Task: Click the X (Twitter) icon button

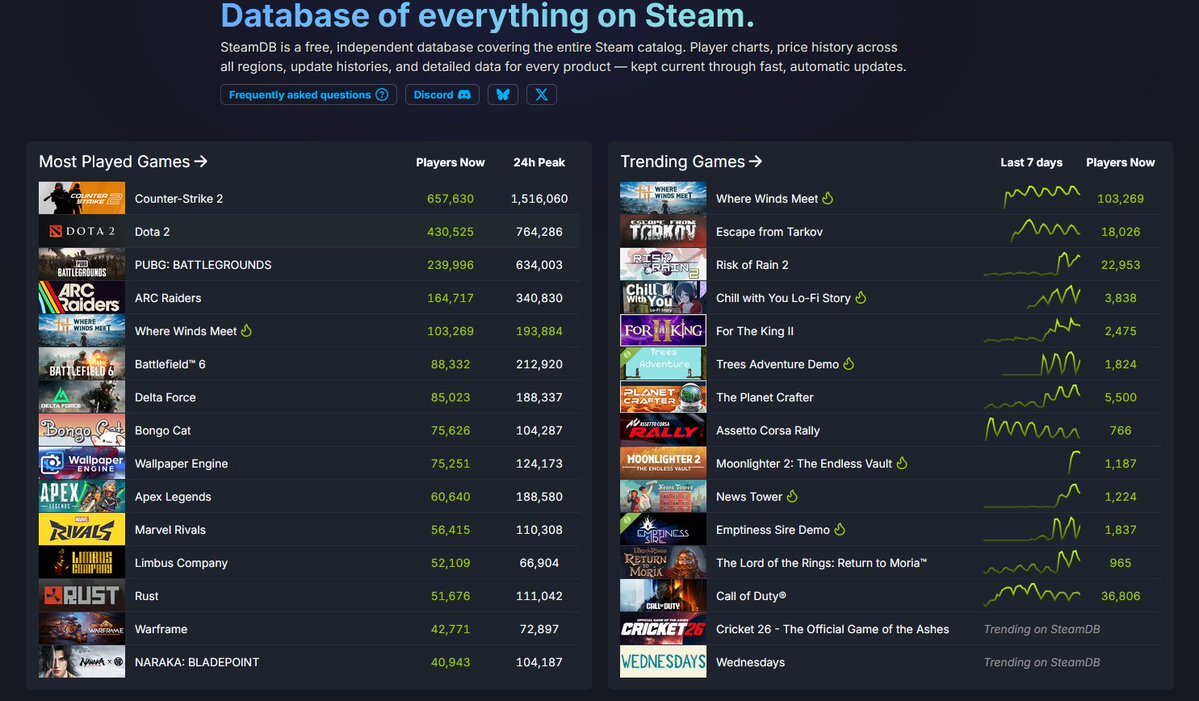Action: coord(541,95)
